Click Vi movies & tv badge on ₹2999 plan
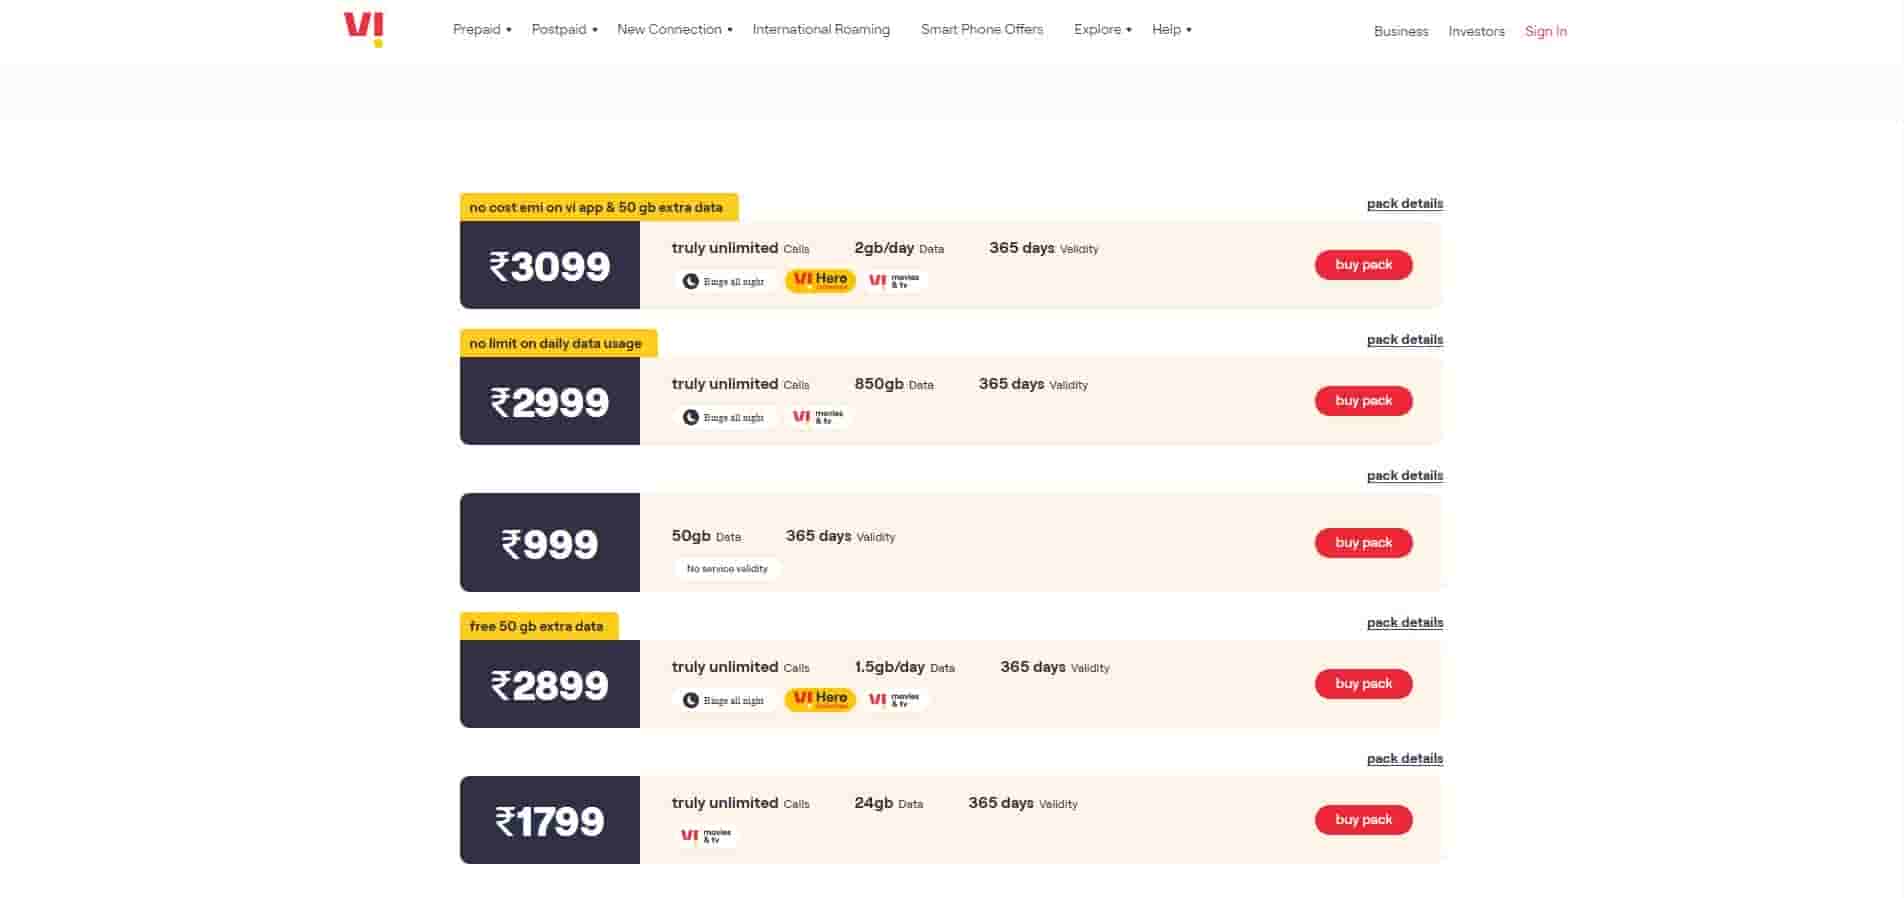This screenshot has height=898, width=1904. click(818, 417)
